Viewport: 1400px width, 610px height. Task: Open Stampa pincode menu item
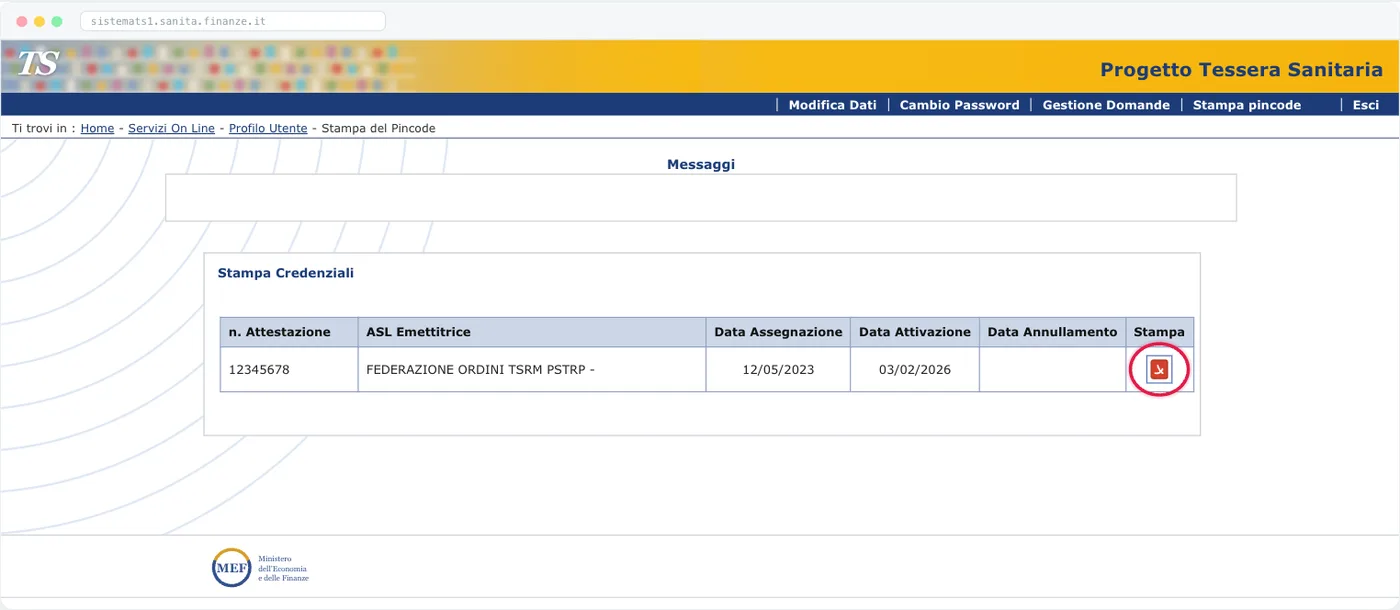1247,105
